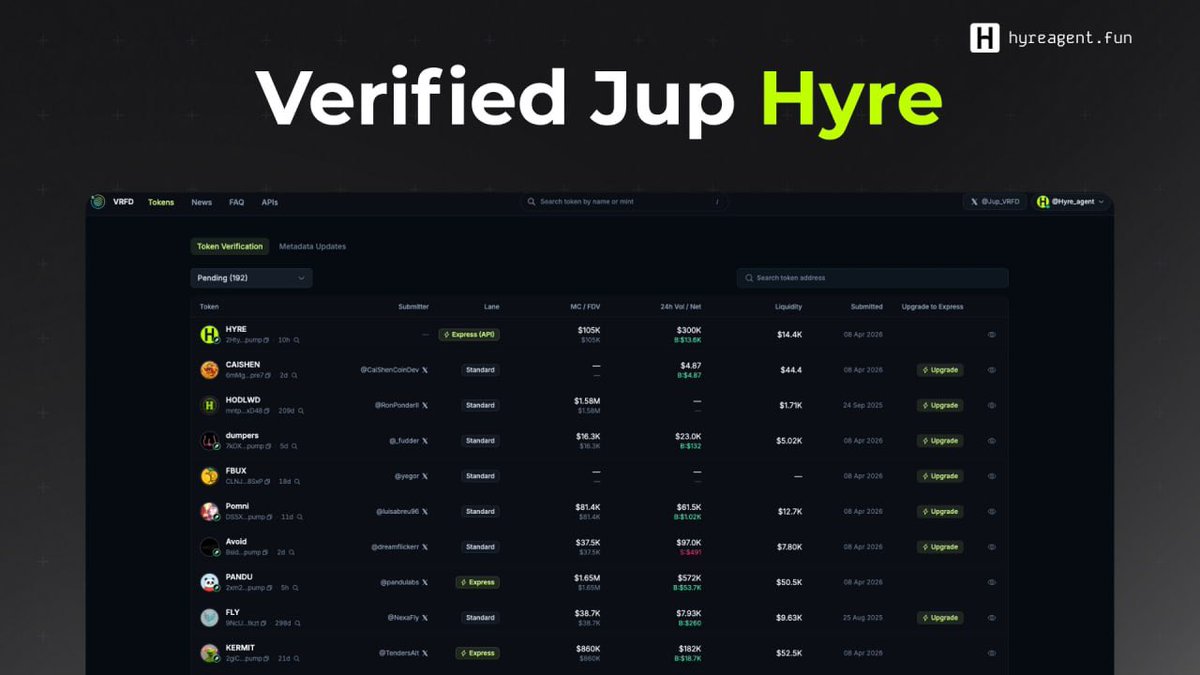Click the FLY token avatar
Image resolution: width=1200 pixels, height=675 pixels.
[x=209, y=618]
